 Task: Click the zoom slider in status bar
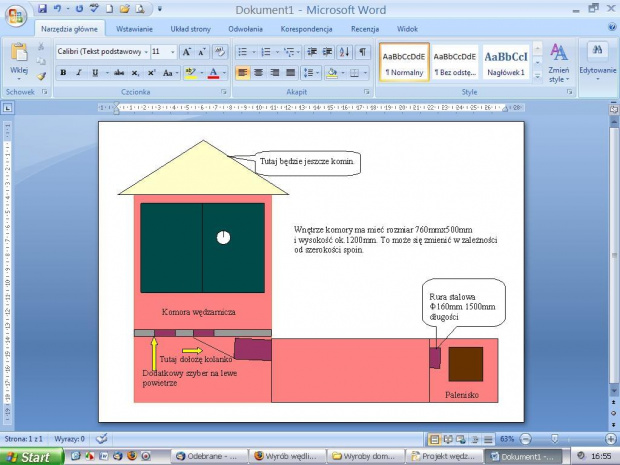[555, 439]
